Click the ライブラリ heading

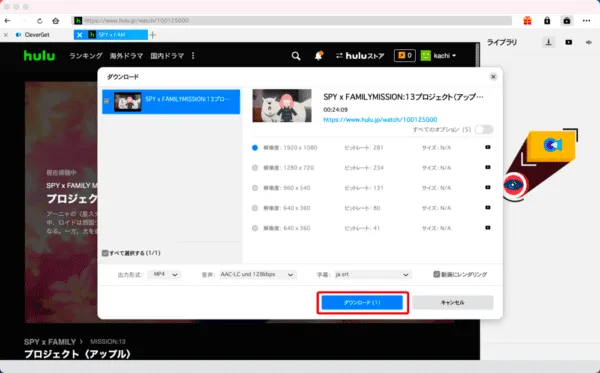[x=502, y=42]
